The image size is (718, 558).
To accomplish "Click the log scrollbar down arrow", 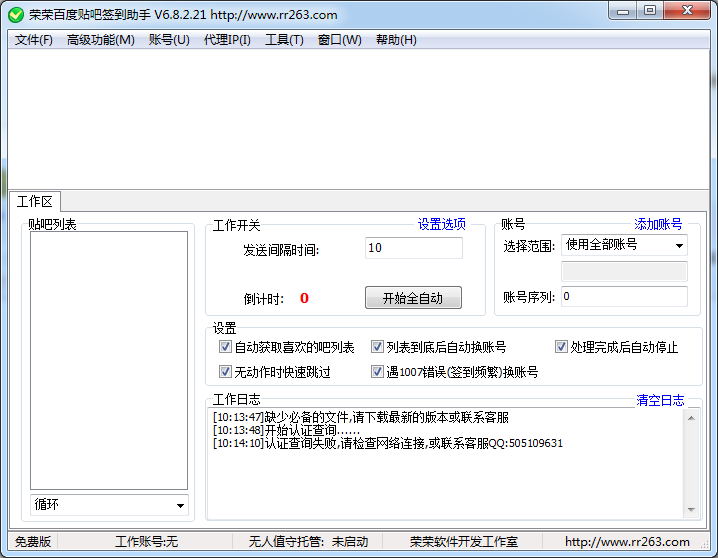I will 691,508.
